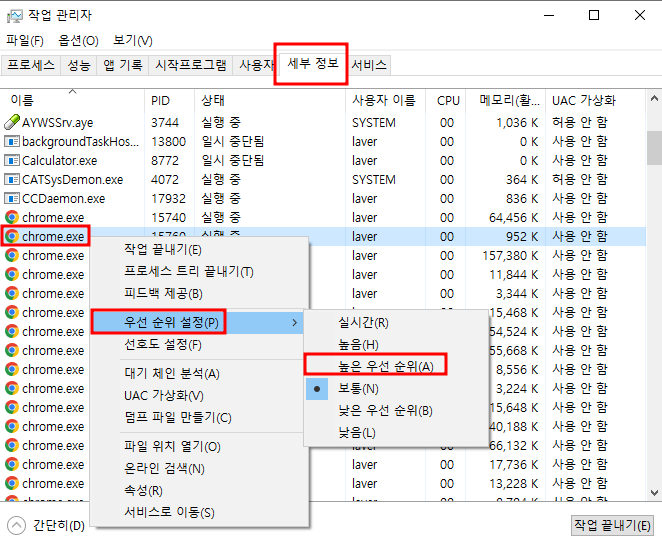
Task: Sort by the PID column header
Action: tap(169, 101)
